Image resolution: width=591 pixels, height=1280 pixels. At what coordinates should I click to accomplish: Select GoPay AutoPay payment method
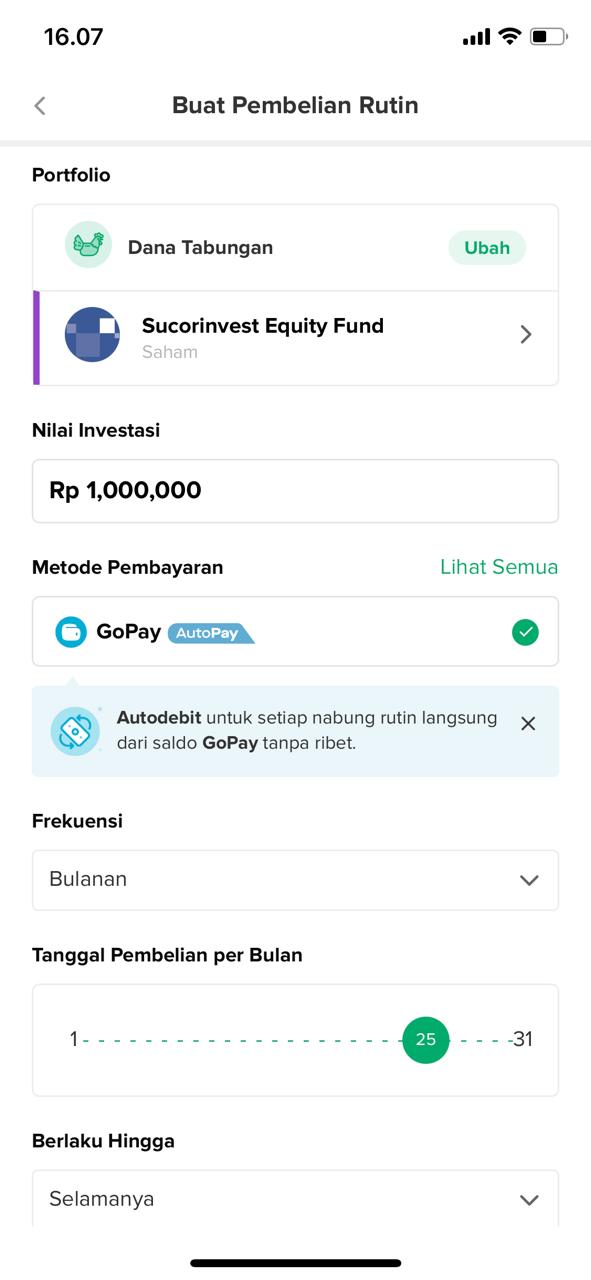(x=295, y=632)
